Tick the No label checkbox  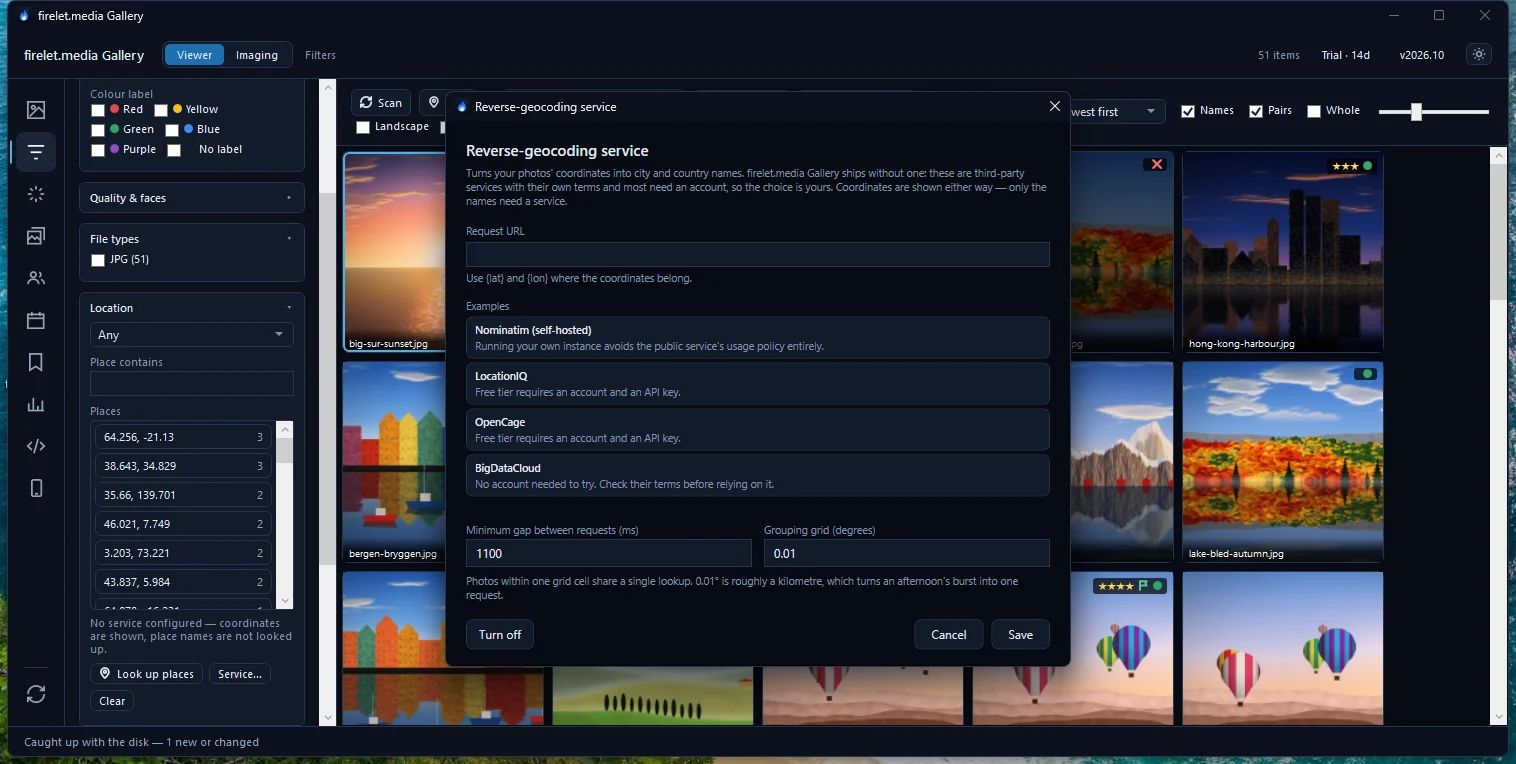[174, 150]
